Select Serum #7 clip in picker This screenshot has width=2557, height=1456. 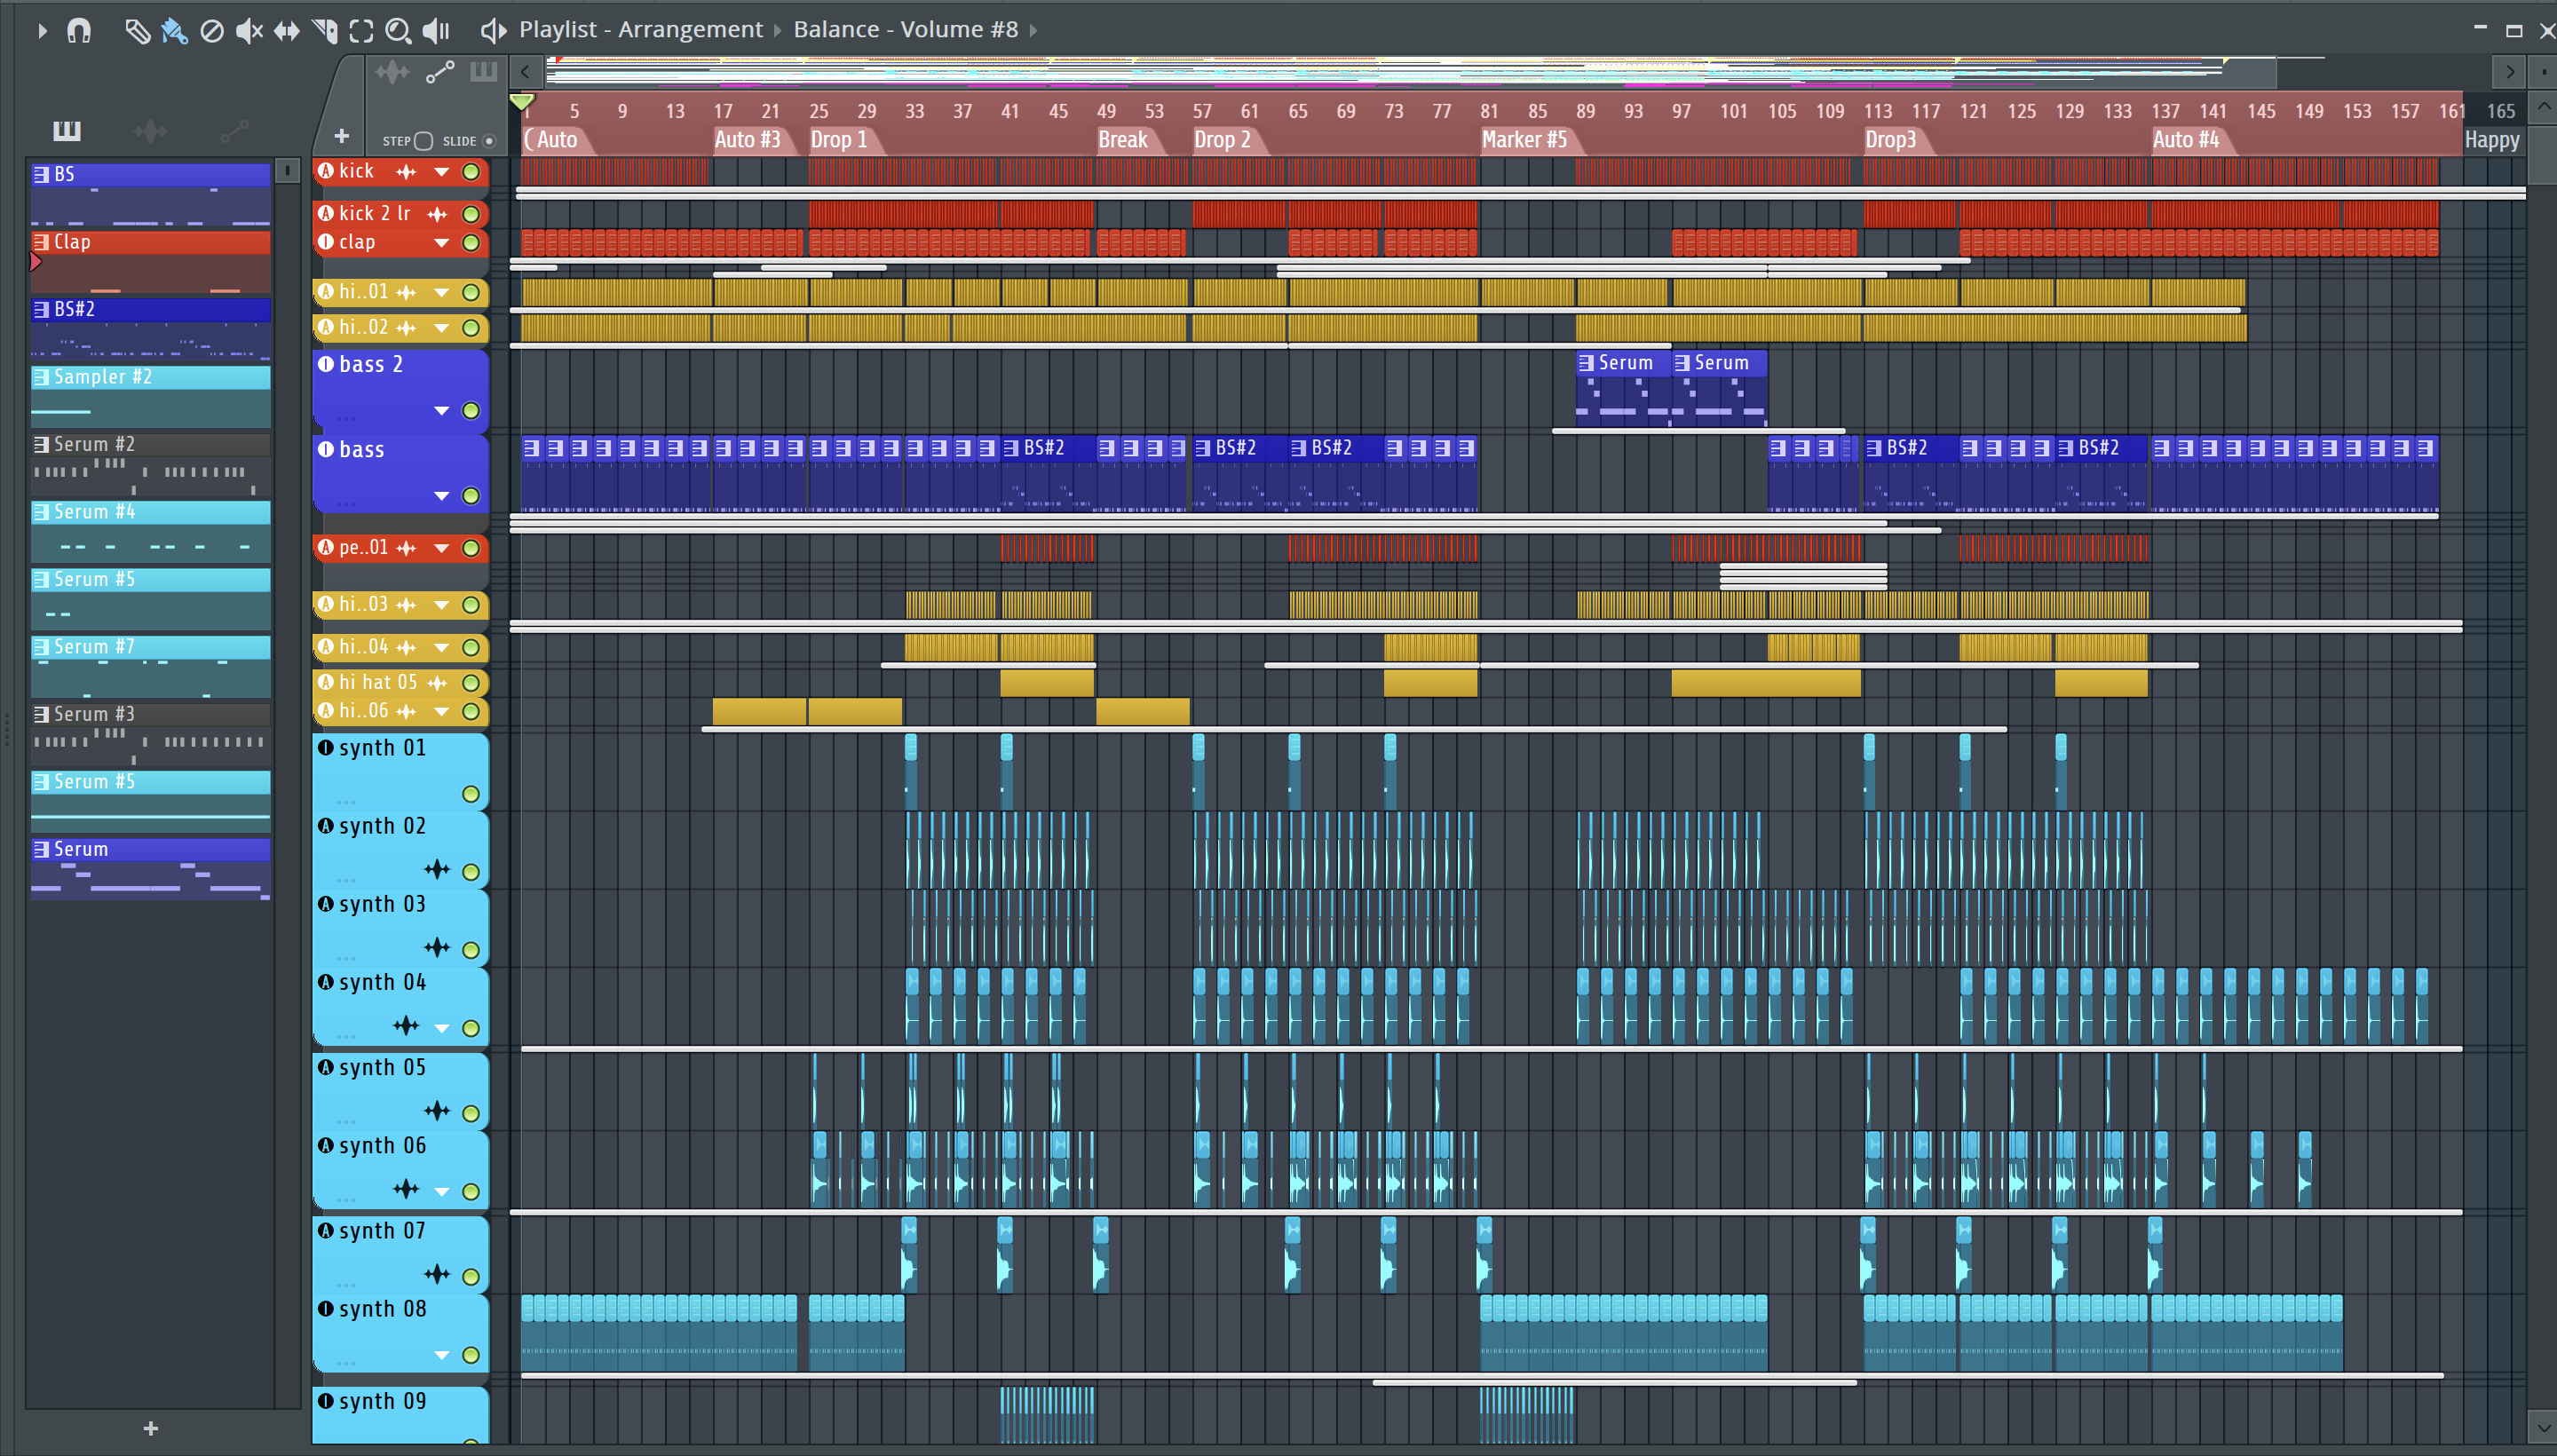point(151,667)
